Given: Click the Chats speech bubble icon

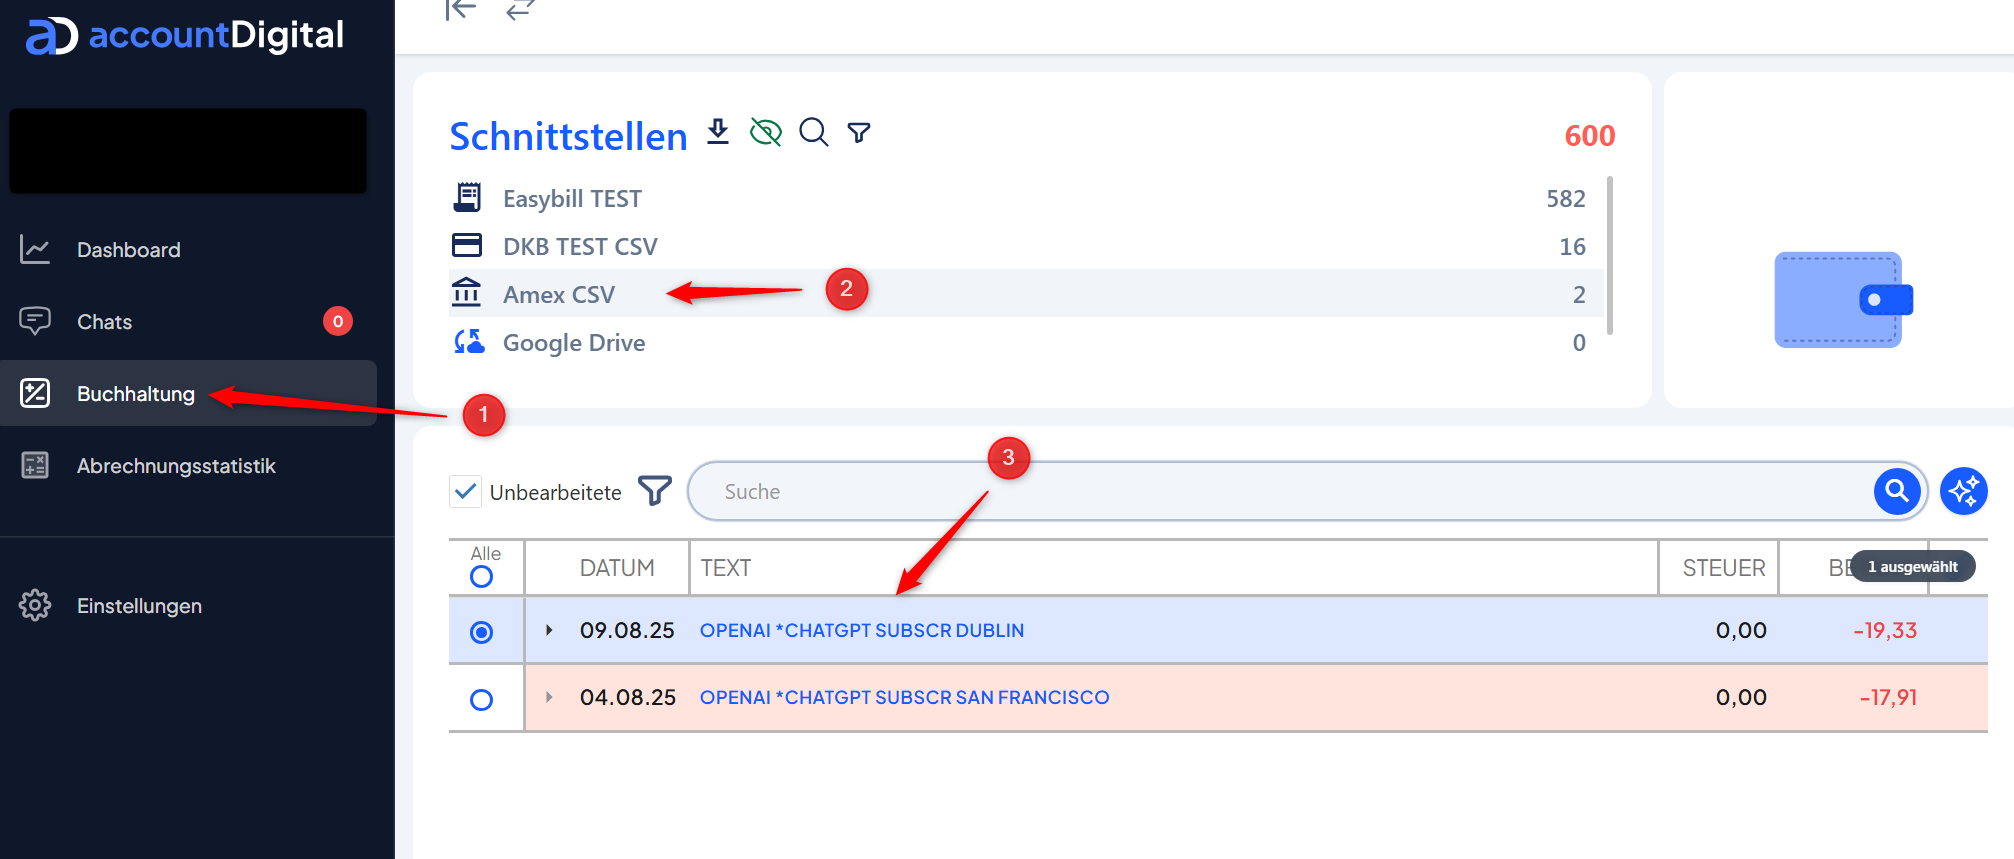Looking at the screenshot, I should pyautogui.click(x=35, y=321).
